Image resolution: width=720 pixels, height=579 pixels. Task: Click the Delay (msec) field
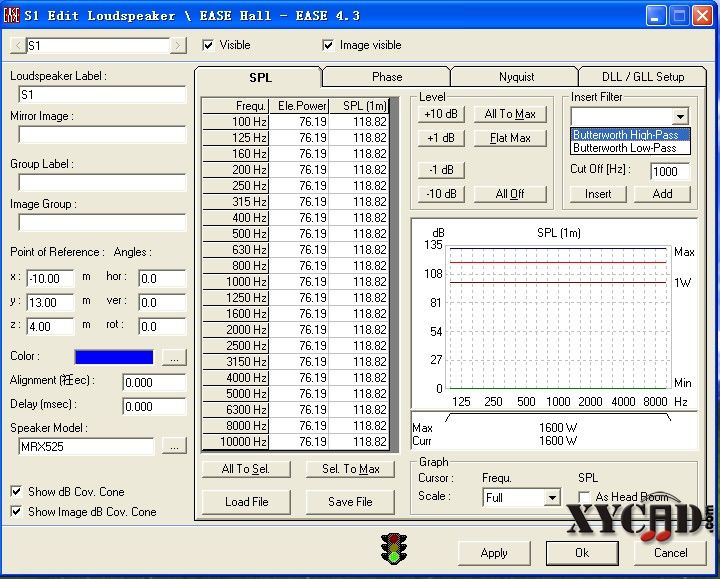(154, 406)
